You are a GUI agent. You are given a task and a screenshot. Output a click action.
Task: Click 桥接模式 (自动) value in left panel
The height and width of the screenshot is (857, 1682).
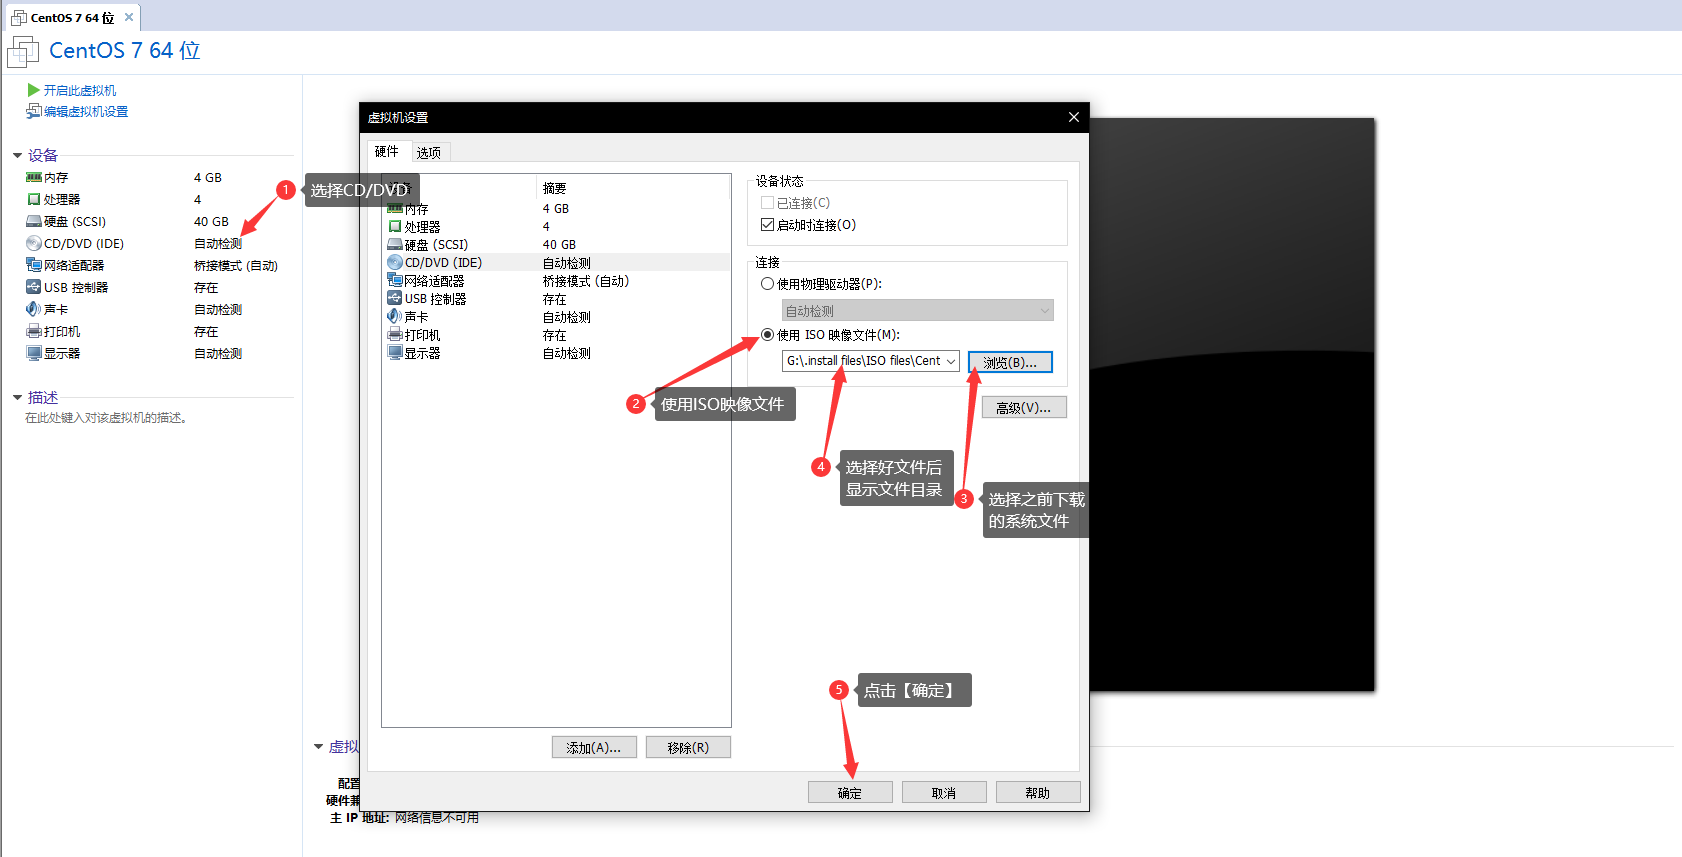click(236, 265)
